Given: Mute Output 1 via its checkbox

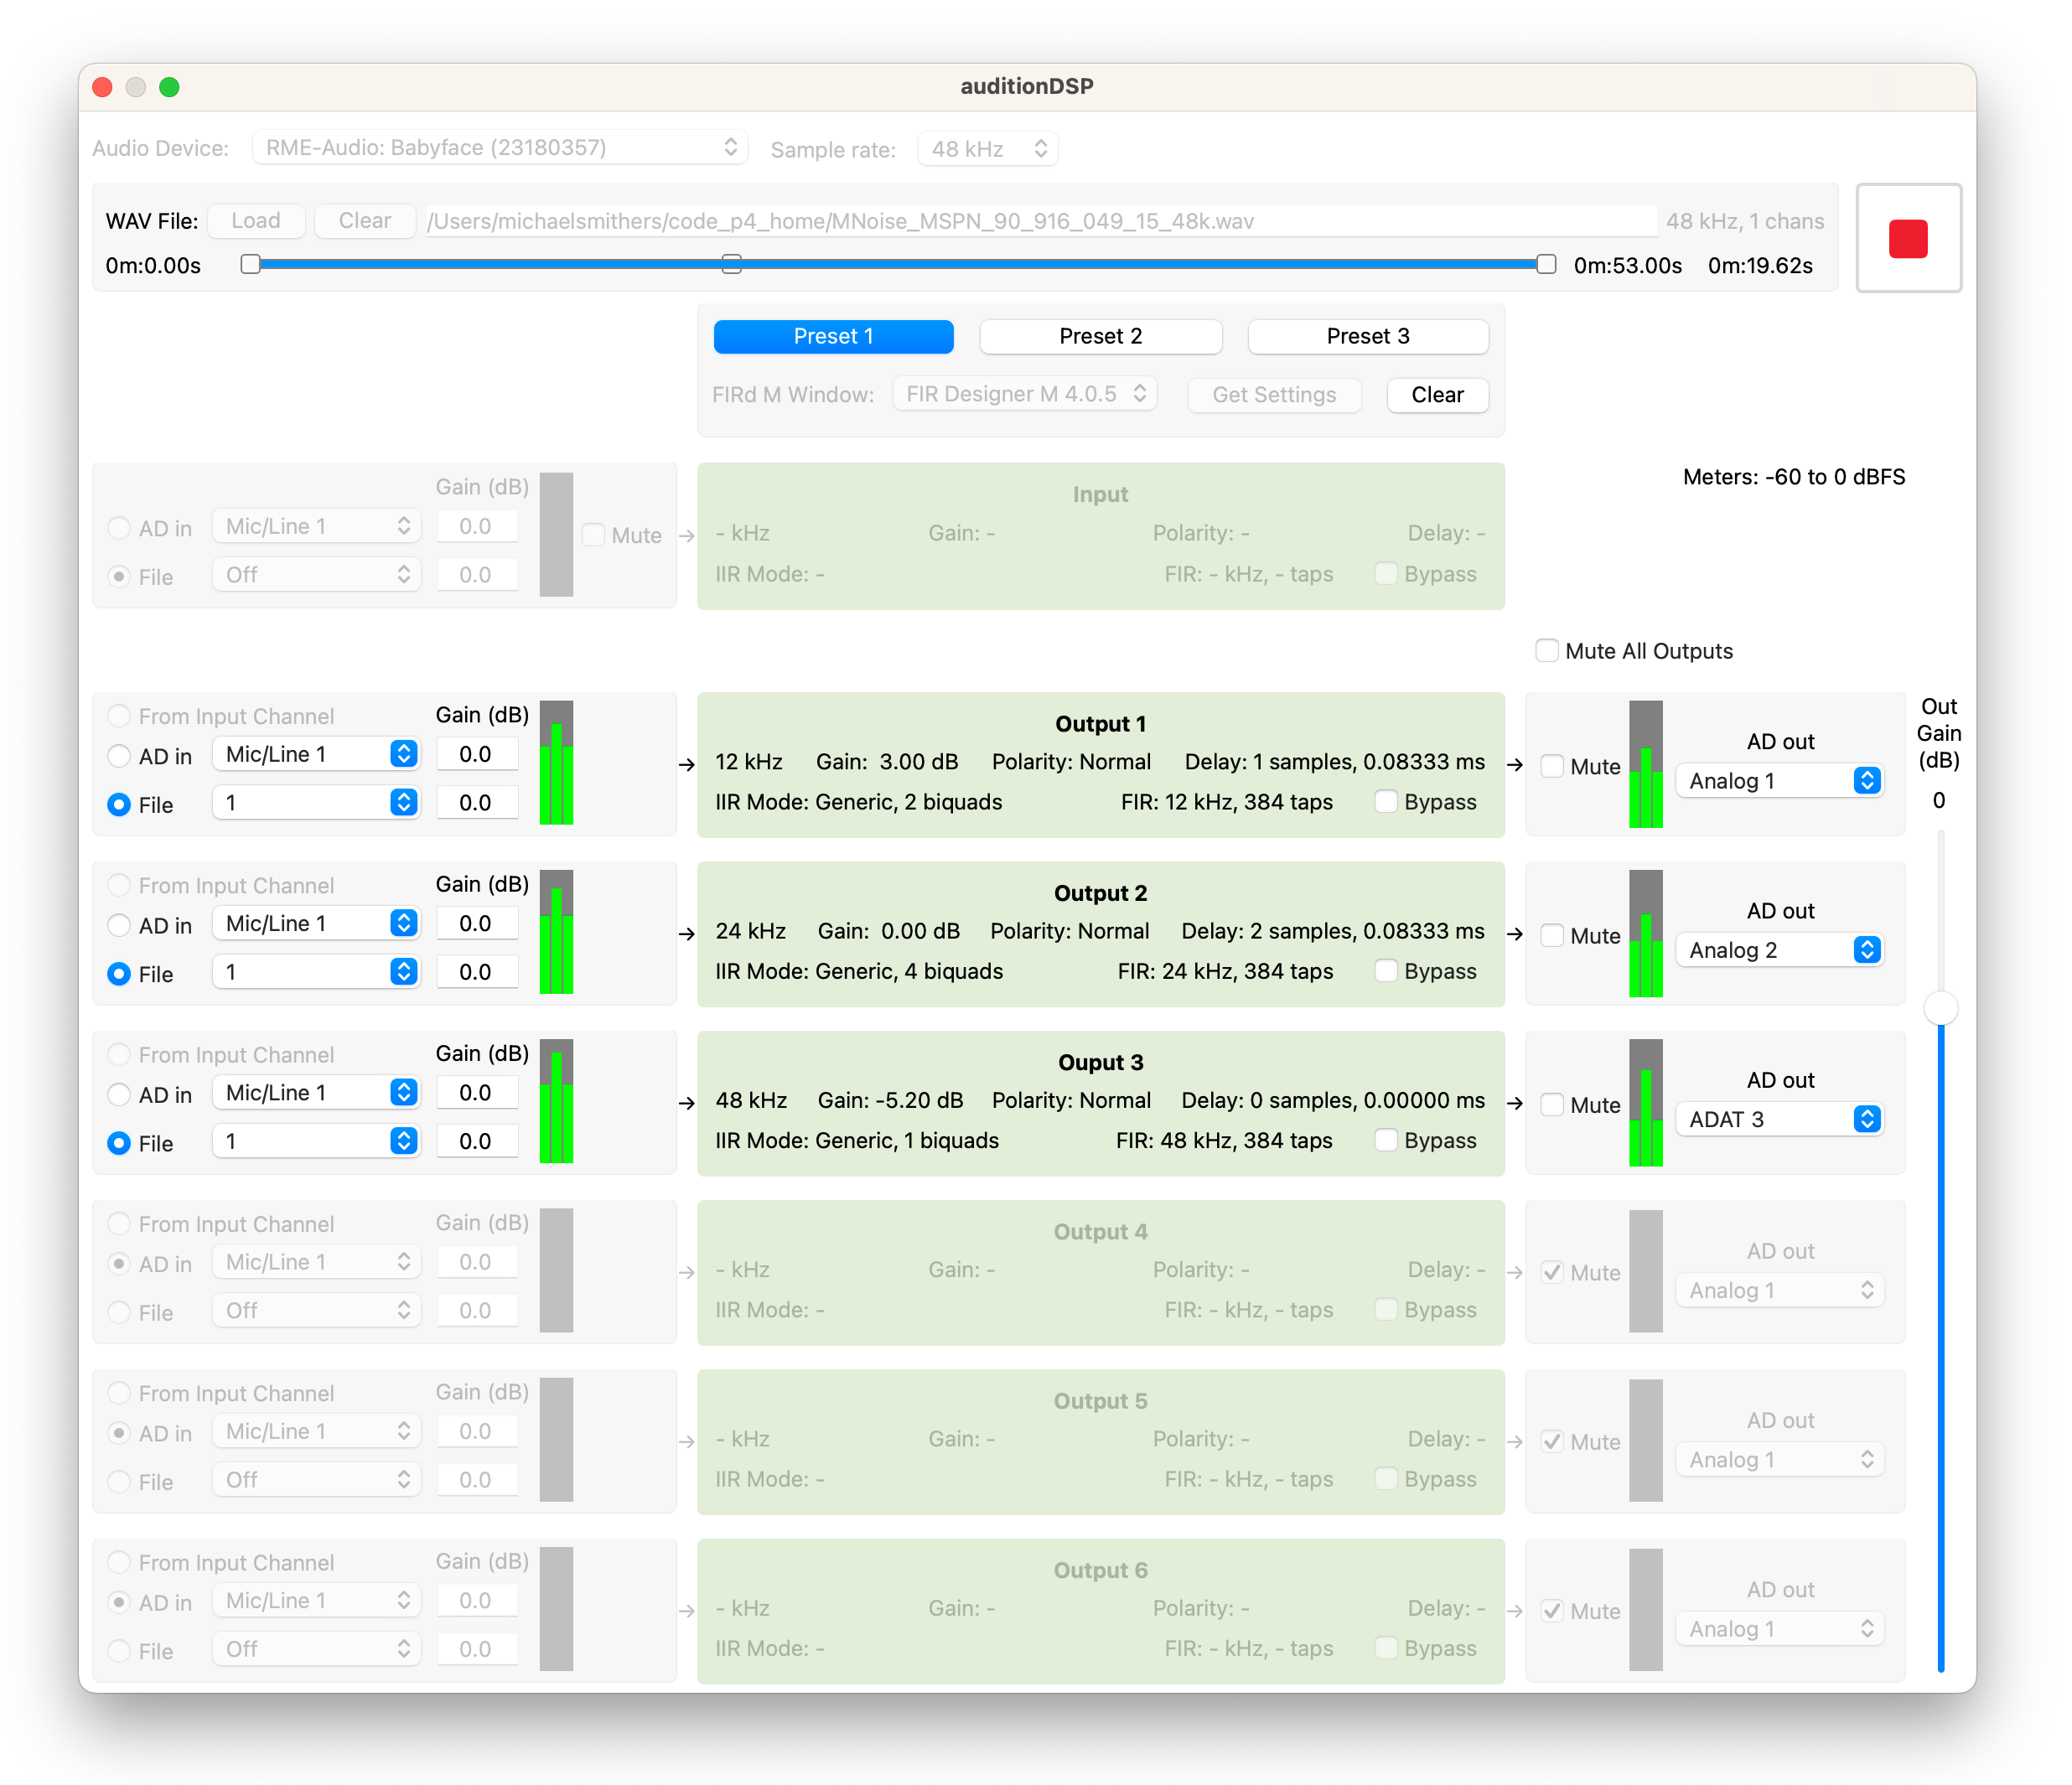Looking at the screenshot, I should (x=1552, y=767).
